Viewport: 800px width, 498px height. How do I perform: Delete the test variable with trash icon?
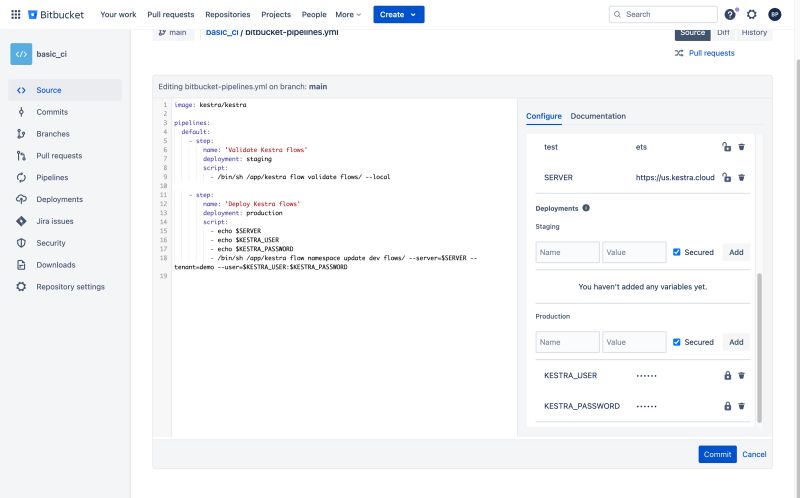(741, 147)
